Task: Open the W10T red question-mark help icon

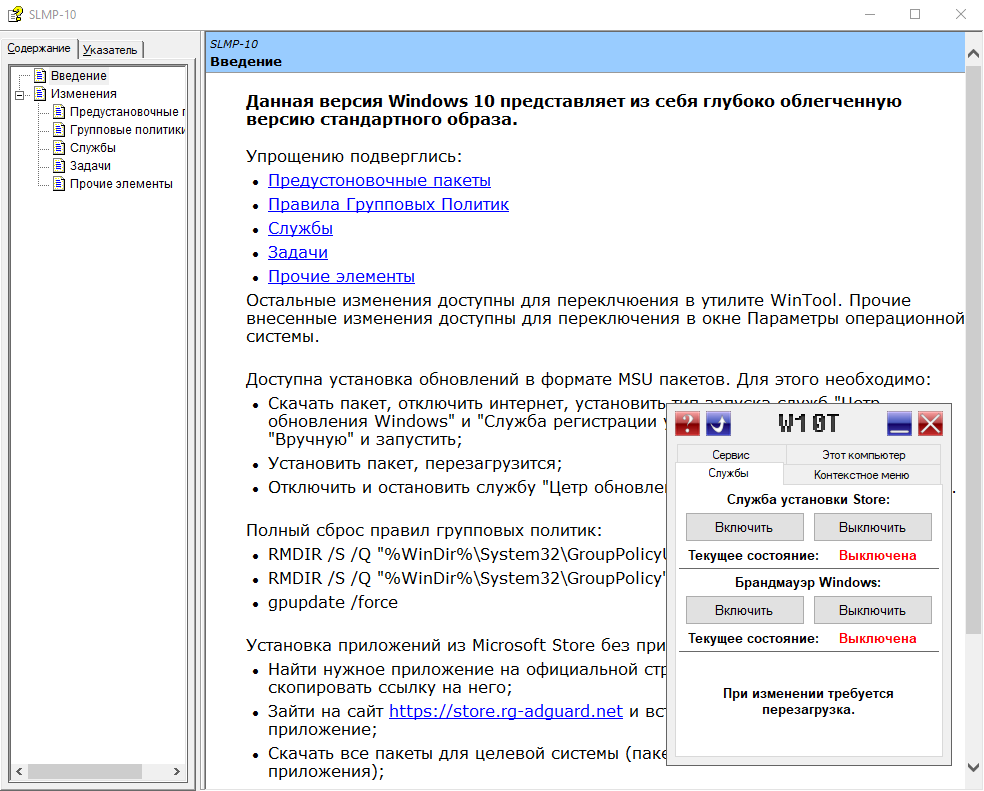Action: click(687, 424)
